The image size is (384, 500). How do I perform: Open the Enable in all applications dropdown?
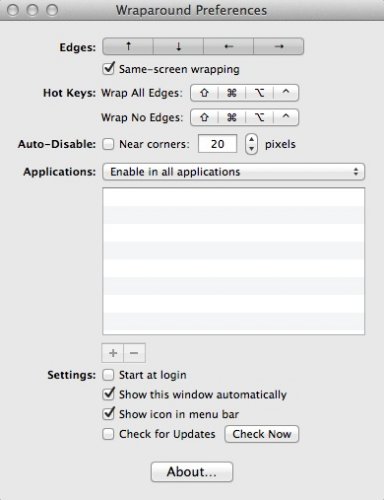click(233, 172)
